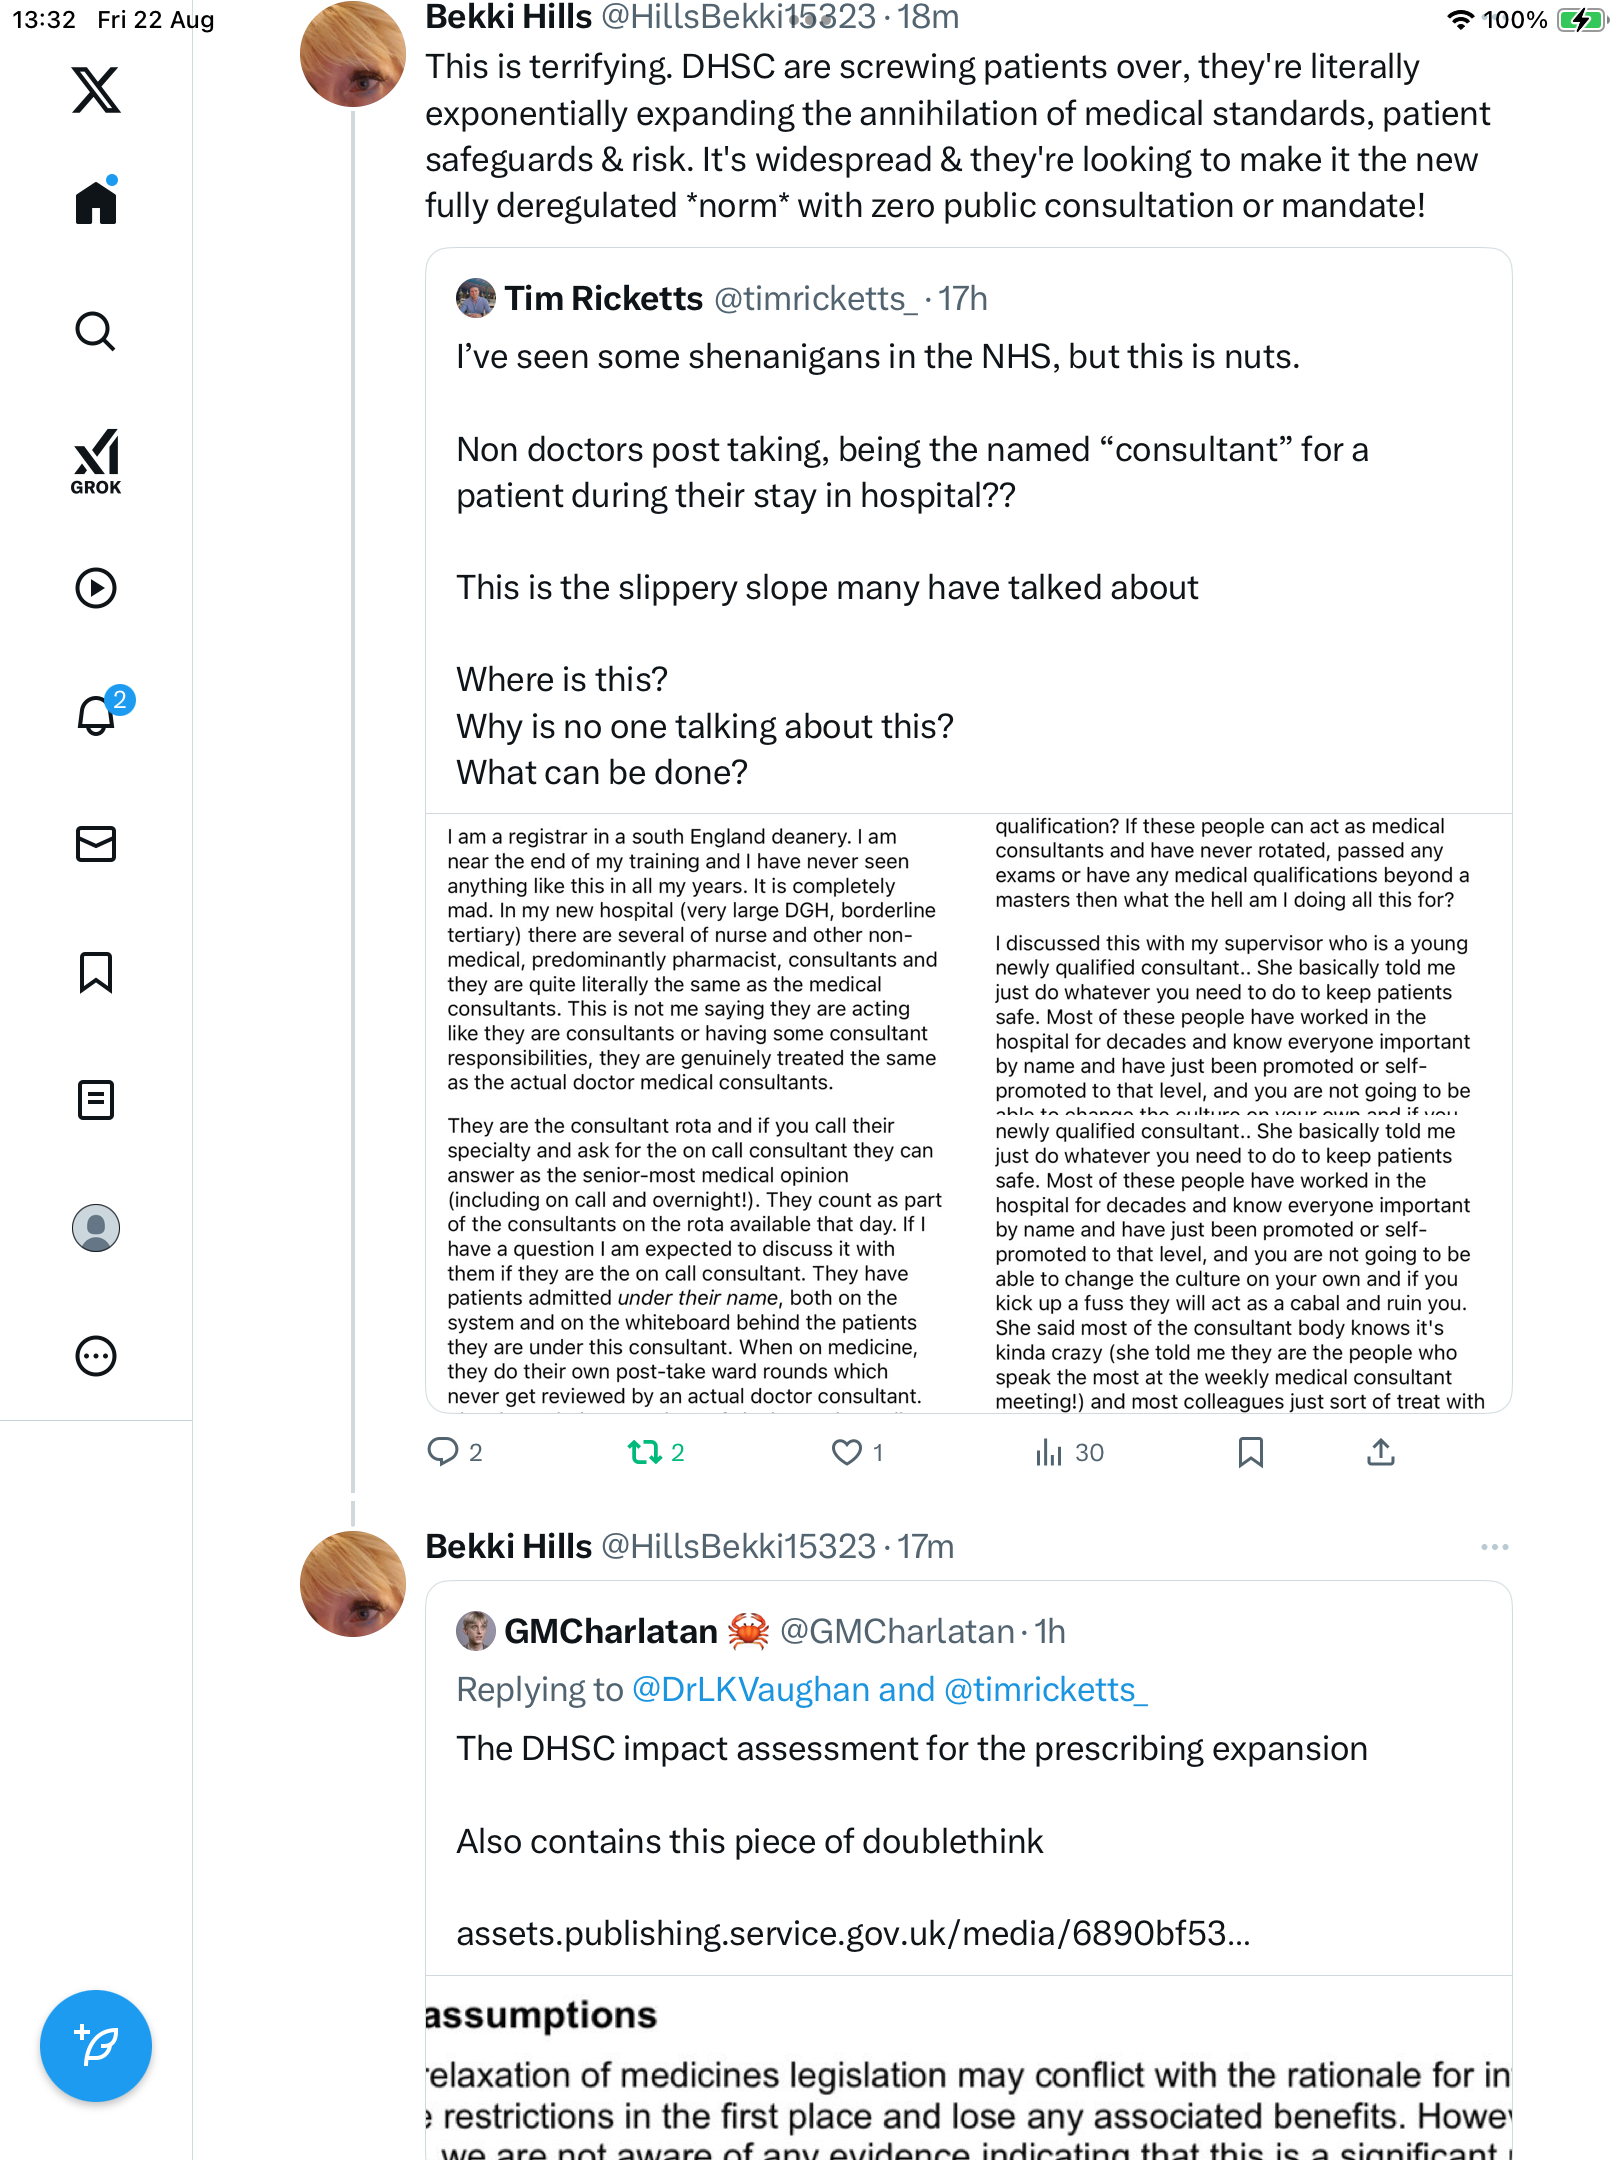This screenshot has height=2160, width=1620.
Task: Open Lists icon in sidebar
Action: [96, 1100]
